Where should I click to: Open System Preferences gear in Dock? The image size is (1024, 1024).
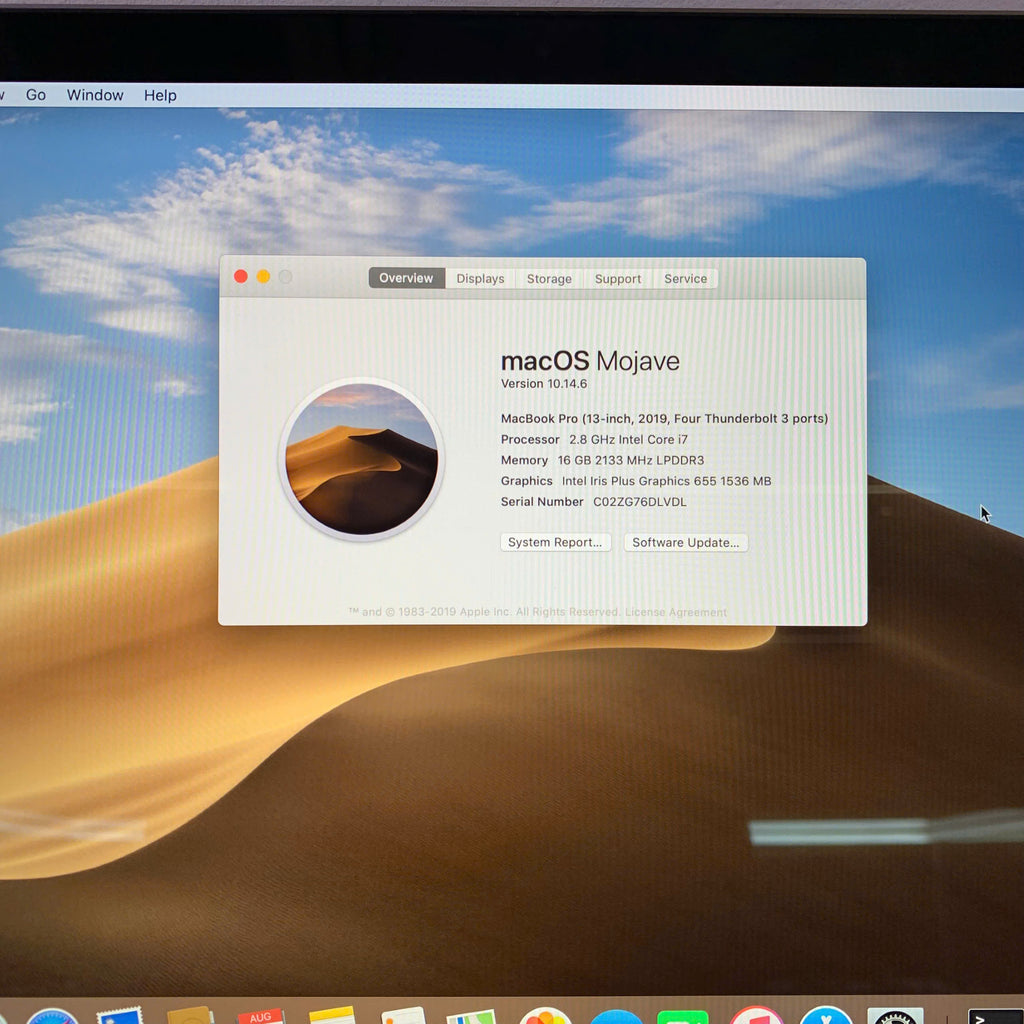pyautogui.click(x=895, y=1016)
